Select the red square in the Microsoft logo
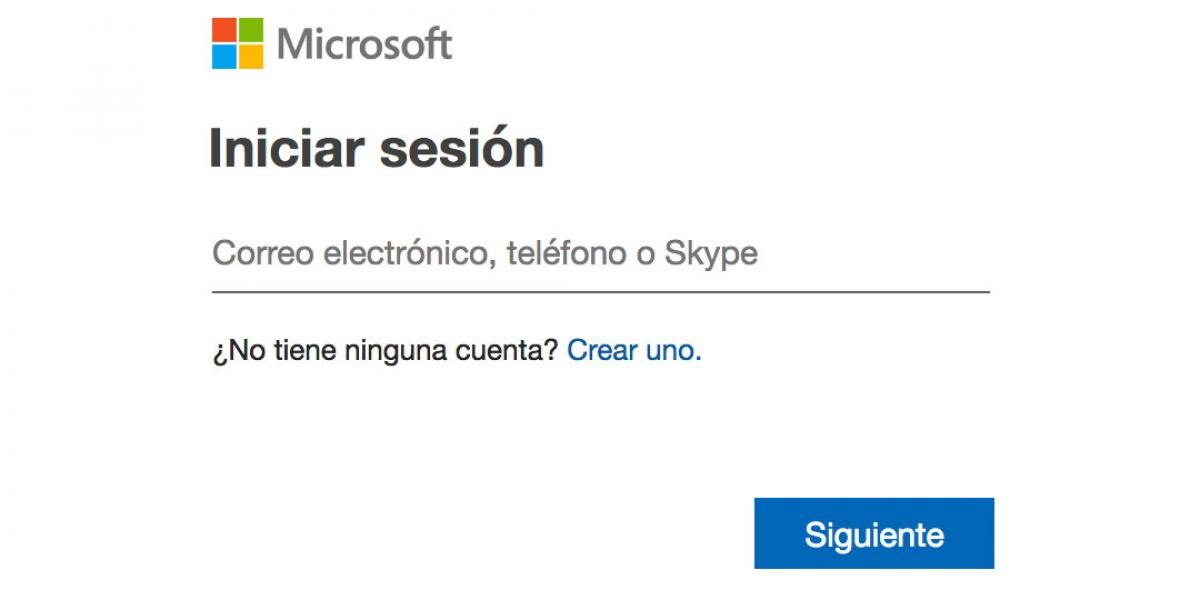This screenshot has width=1200, height=610. tap(224, 29)
